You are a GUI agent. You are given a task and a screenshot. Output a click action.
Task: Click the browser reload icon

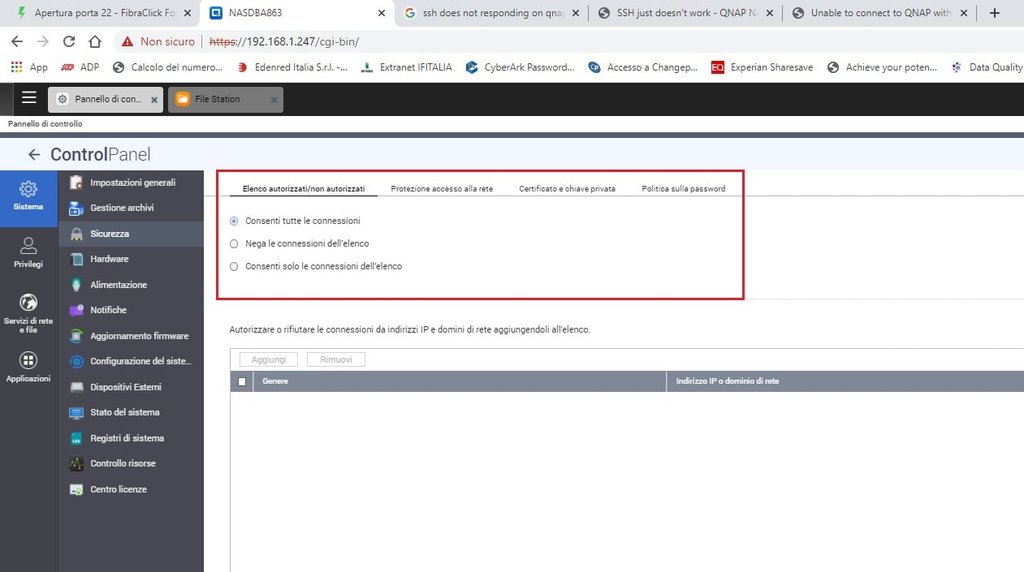69,41
